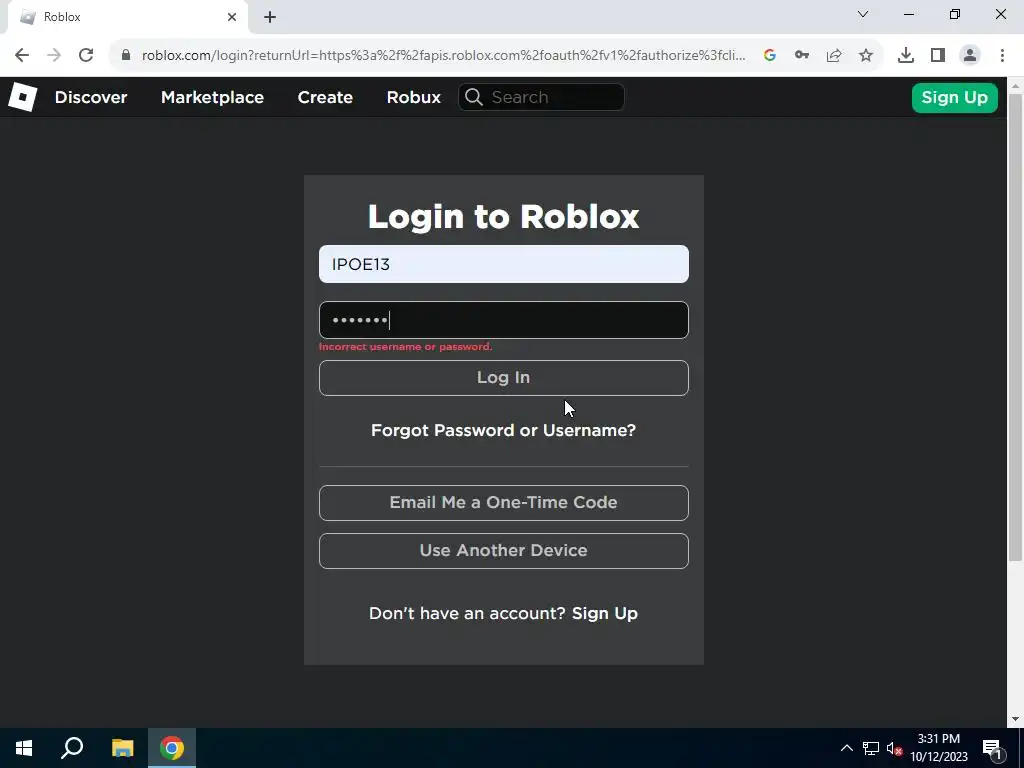The image size is (1024, 768).
Task: Bookmark this page with the star icon
Action: [866, 56]
